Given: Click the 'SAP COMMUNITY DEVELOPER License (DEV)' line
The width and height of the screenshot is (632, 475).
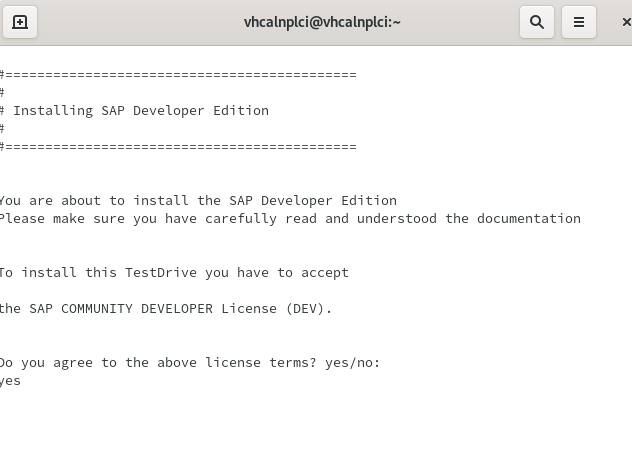Looking at the screenshot, I should 166,308.
